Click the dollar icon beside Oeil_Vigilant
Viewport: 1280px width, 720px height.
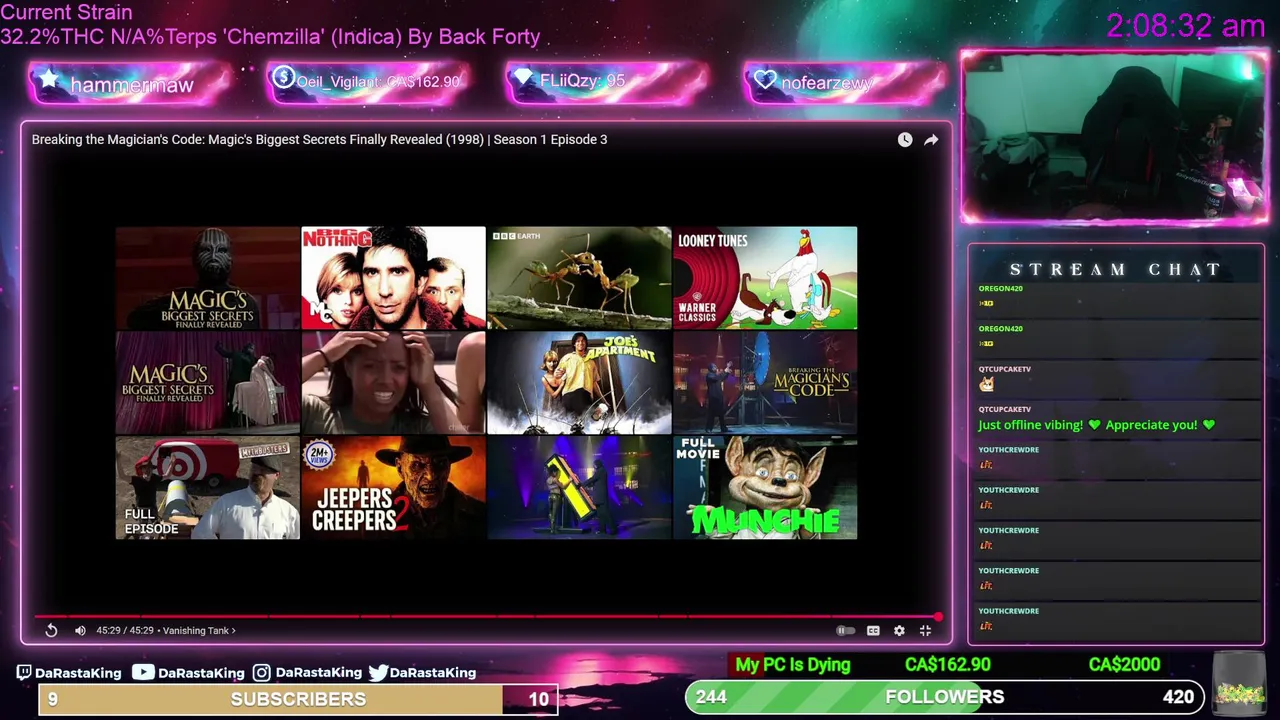283,77
